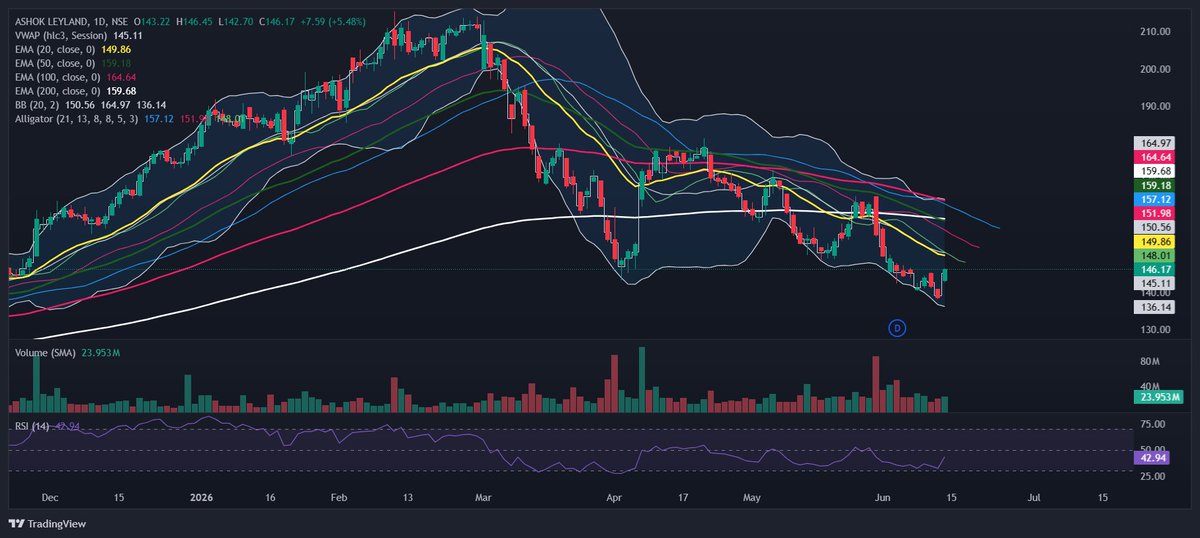Click the Apr label on the time axis
This screenshot has width=1200, height=538.
(614, 496)
